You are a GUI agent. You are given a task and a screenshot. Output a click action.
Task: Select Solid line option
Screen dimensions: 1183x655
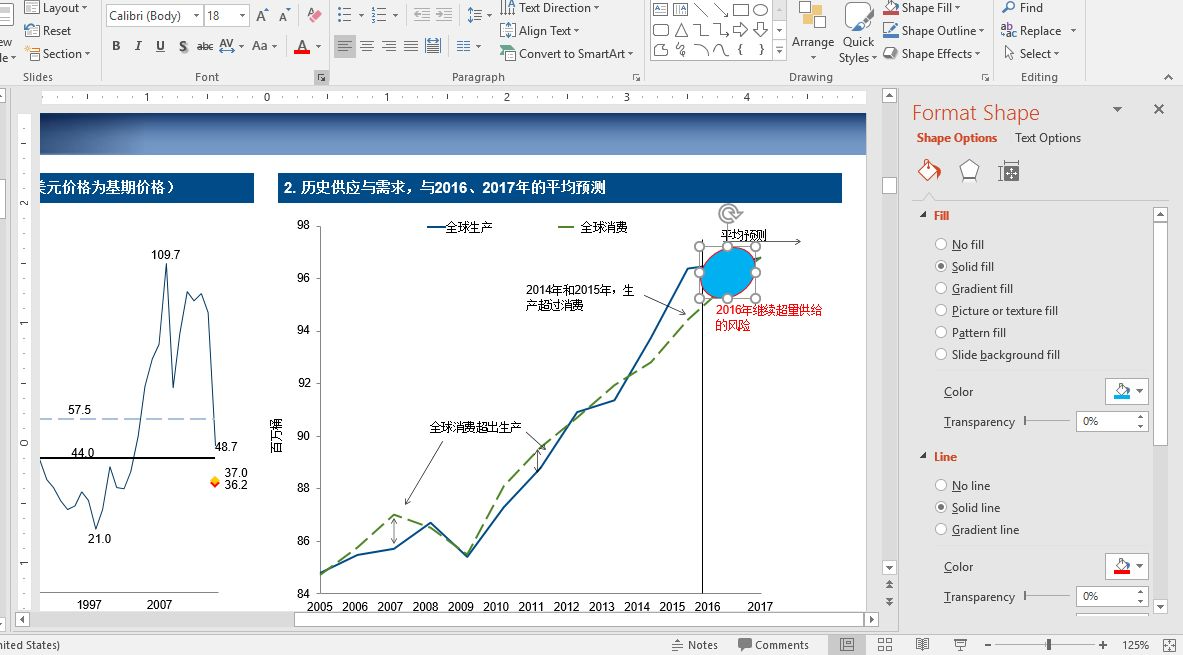[967, 508]
